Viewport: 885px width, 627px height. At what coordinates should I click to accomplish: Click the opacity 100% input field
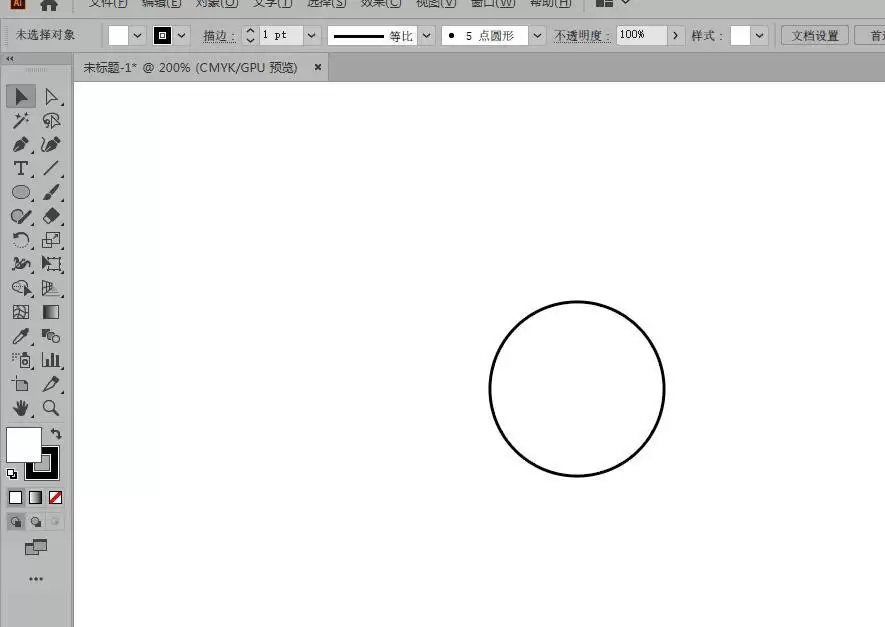641,35
